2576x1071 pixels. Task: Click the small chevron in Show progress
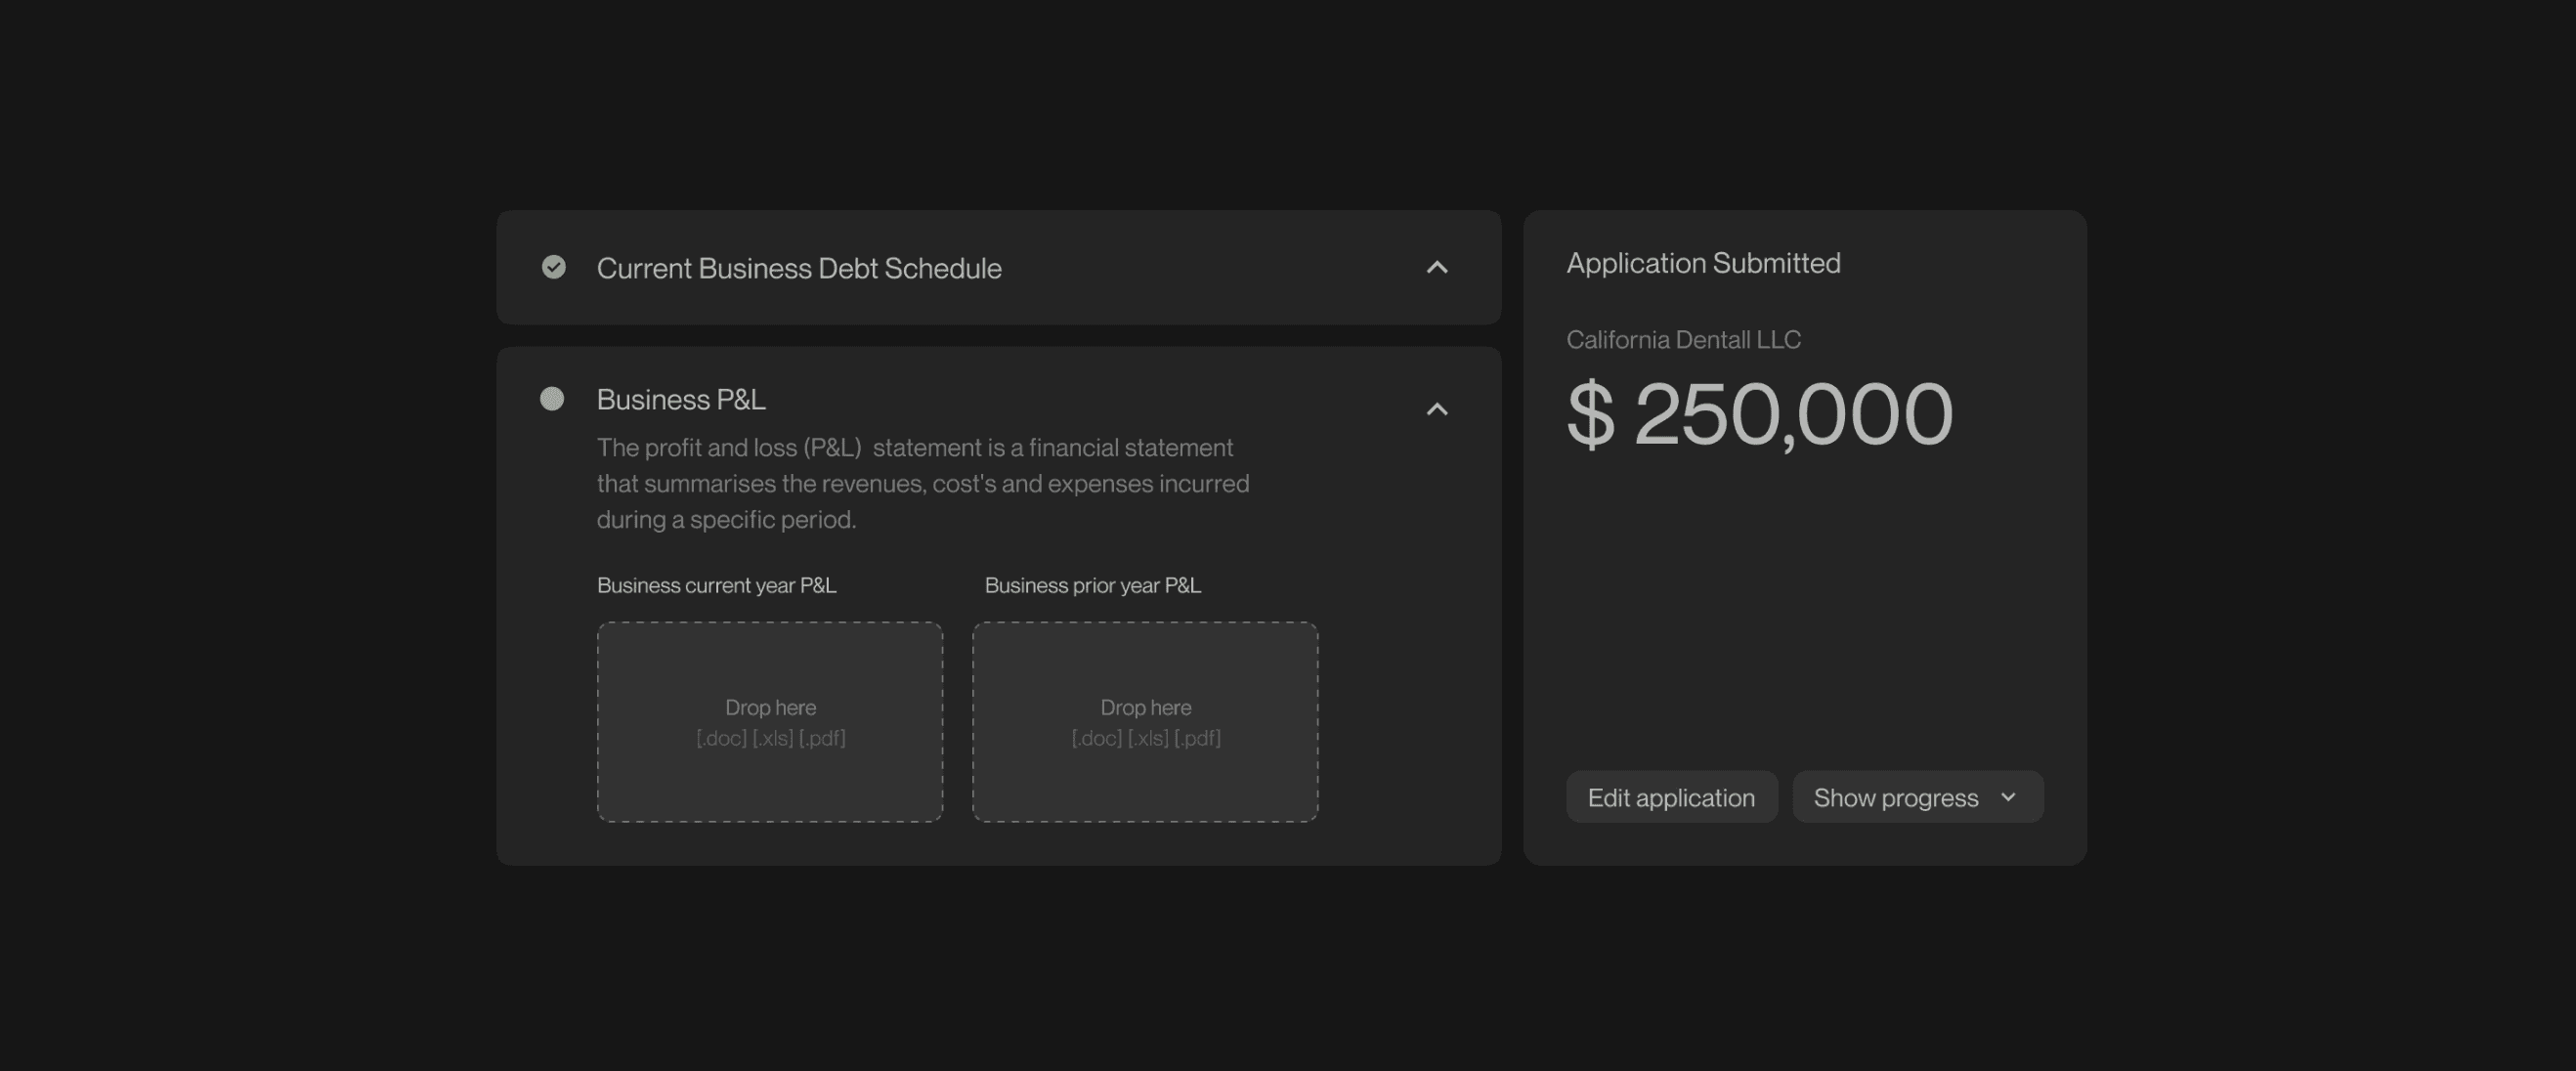pyautogui.click(x=2008, y=797)
